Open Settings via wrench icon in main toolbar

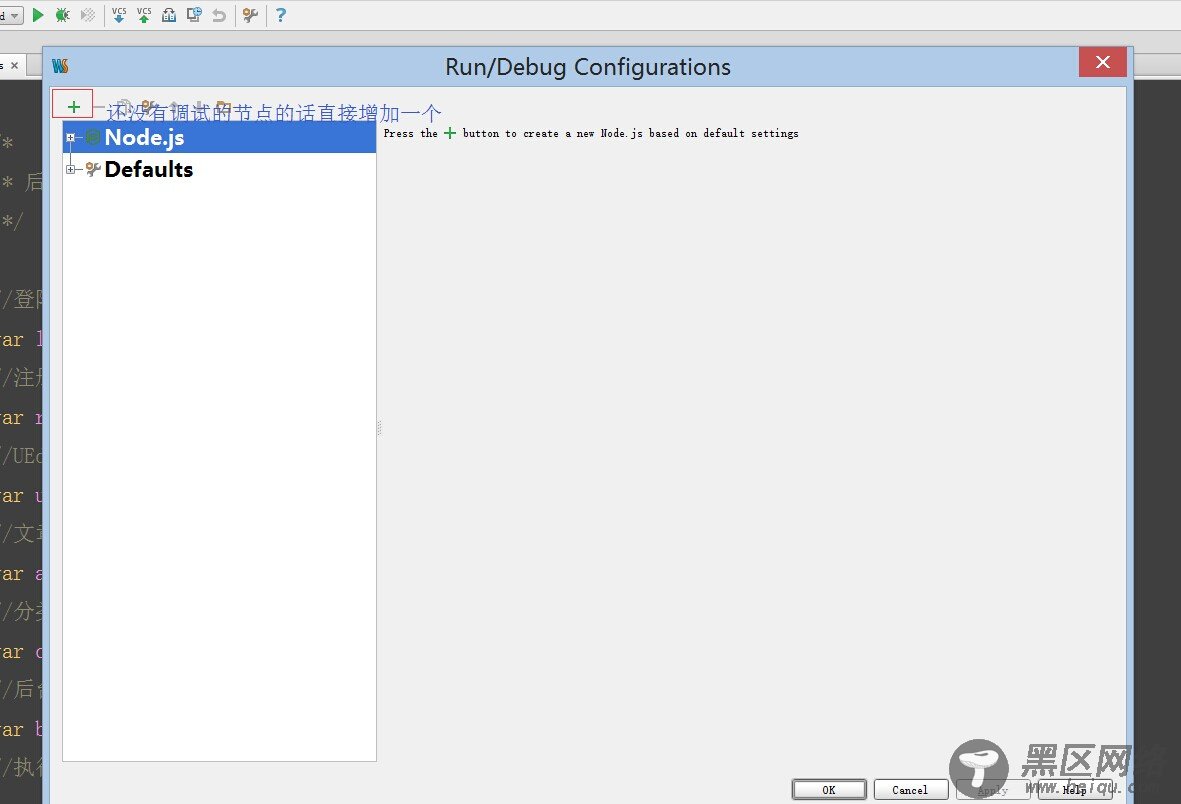[250, 14]
